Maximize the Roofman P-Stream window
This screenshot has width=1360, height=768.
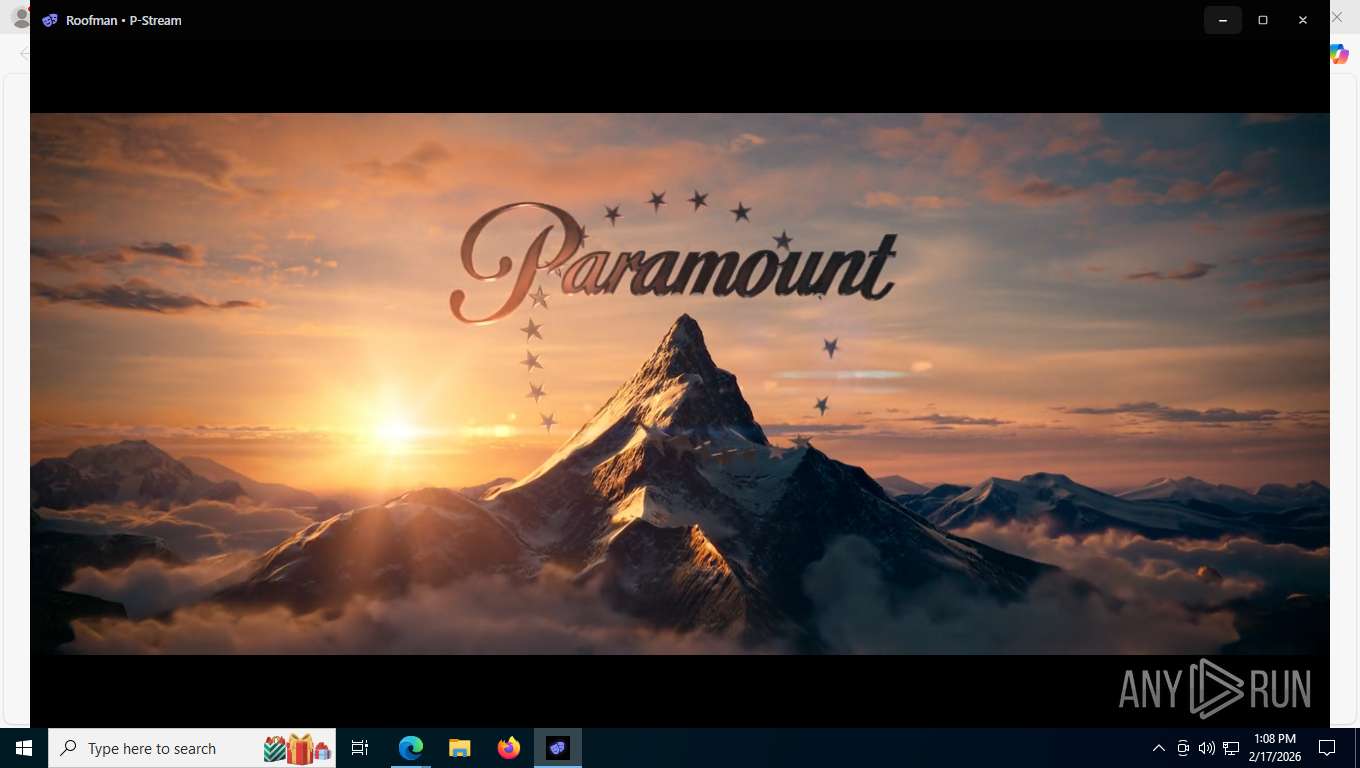[1263, 20]
